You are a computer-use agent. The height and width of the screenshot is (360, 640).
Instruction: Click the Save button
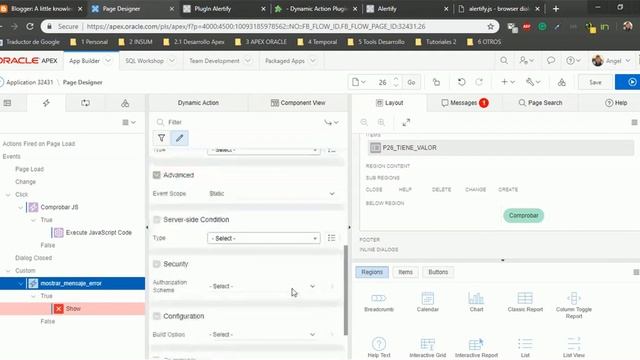595,82
